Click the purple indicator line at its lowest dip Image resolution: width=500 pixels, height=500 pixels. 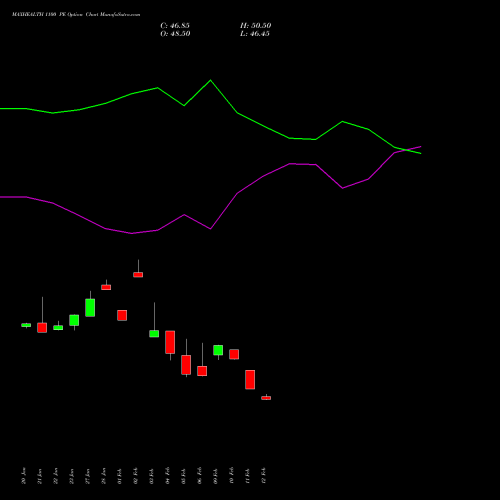[x=132, y=233]
